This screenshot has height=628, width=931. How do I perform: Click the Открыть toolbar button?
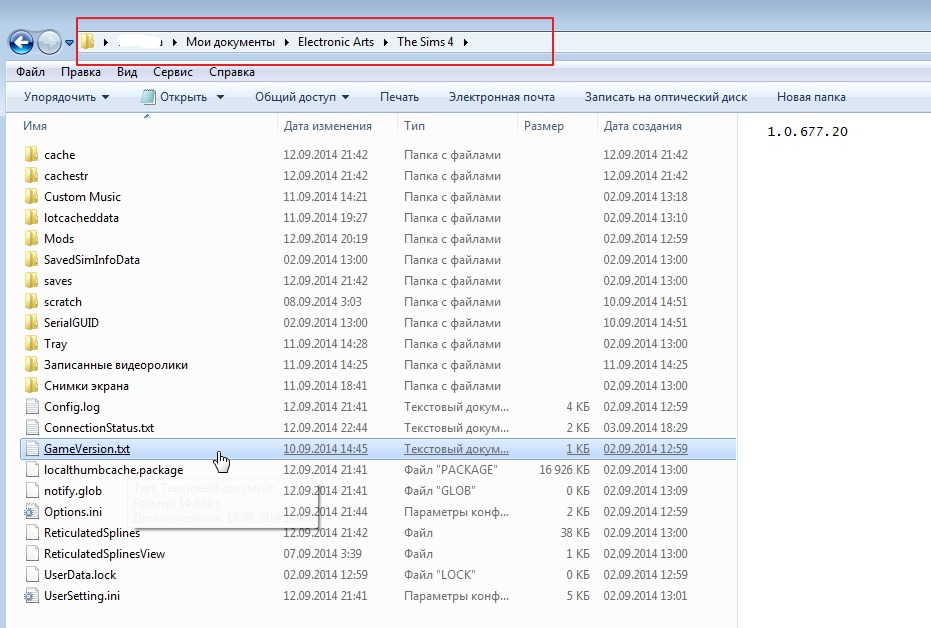175,97
